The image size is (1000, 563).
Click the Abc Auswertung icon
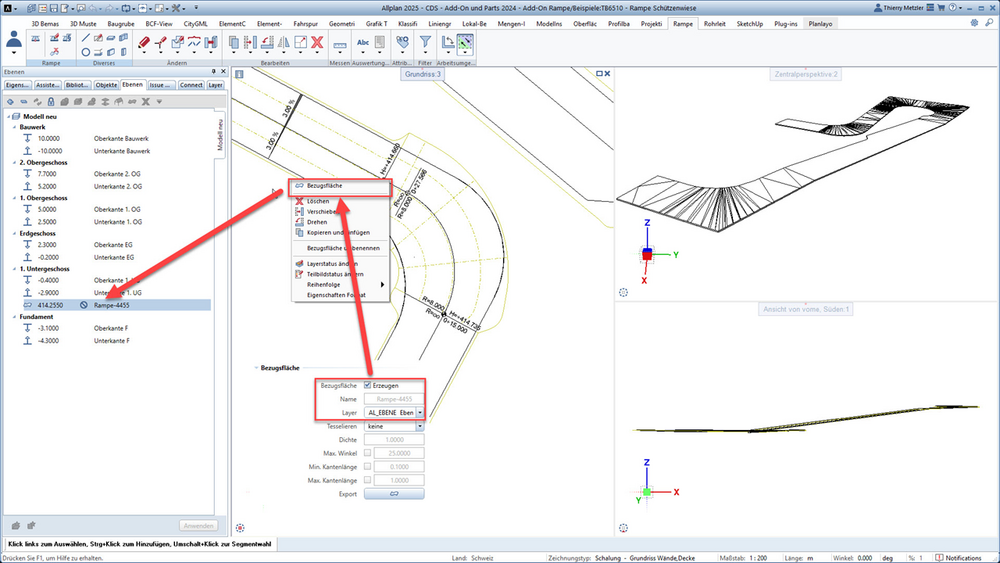point(362,43)
